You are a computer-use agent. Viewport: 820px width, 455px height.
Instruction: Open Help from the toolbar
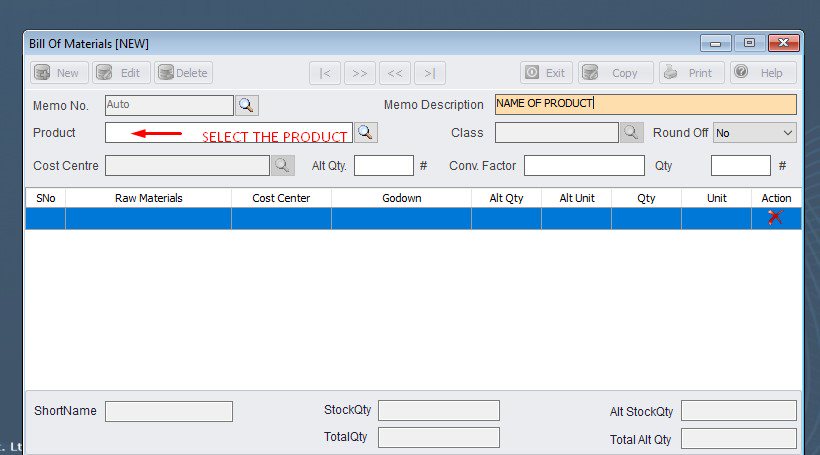click(762, 73)
